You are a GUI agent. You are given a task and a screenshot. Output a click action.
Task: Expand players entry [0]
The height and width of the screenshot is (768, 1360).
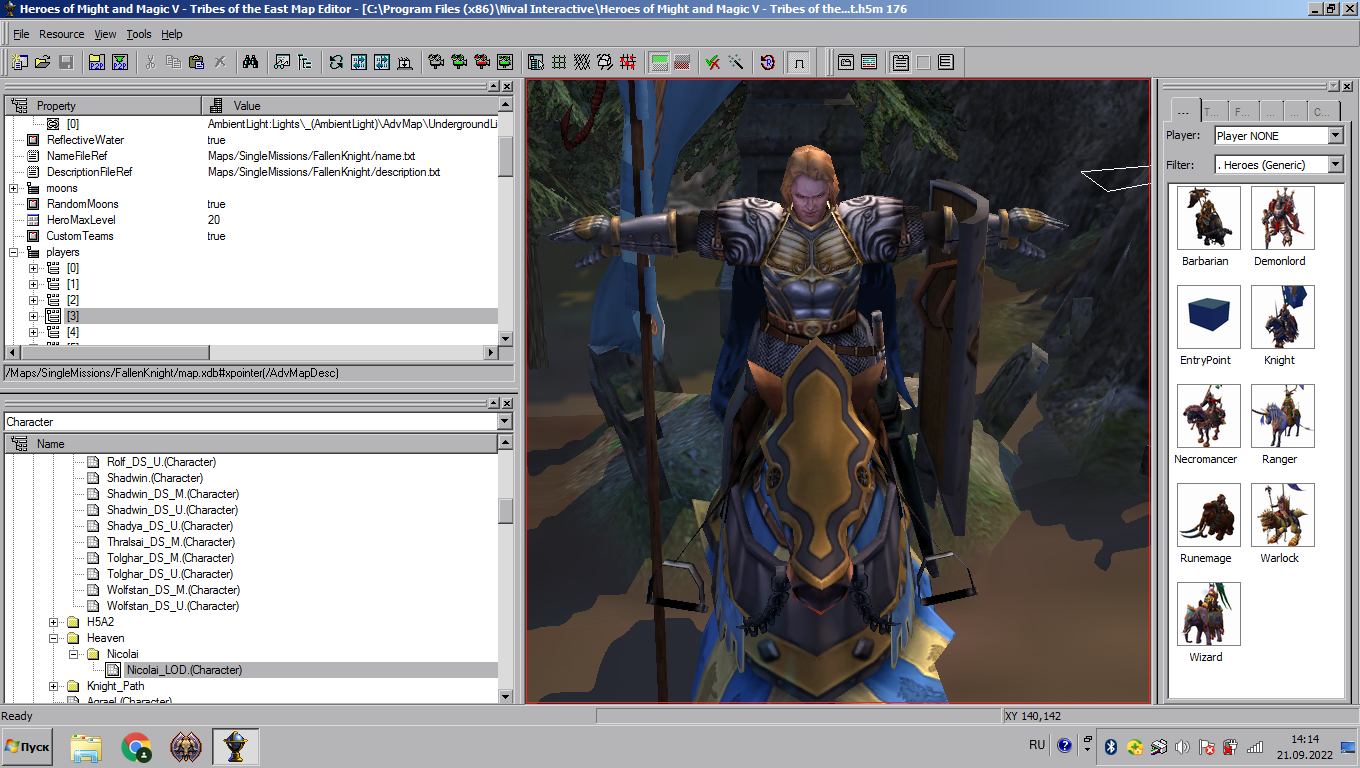tap(34, 268)
